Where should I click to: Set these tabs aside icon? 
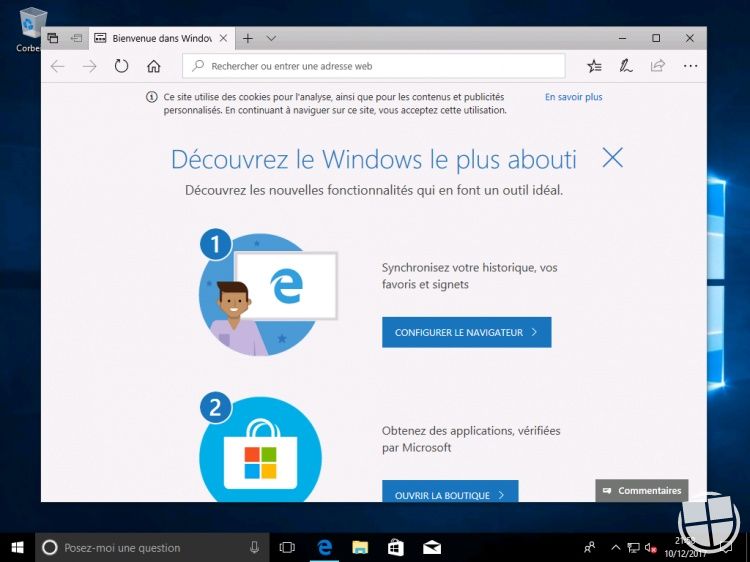(x=76, y=38)
